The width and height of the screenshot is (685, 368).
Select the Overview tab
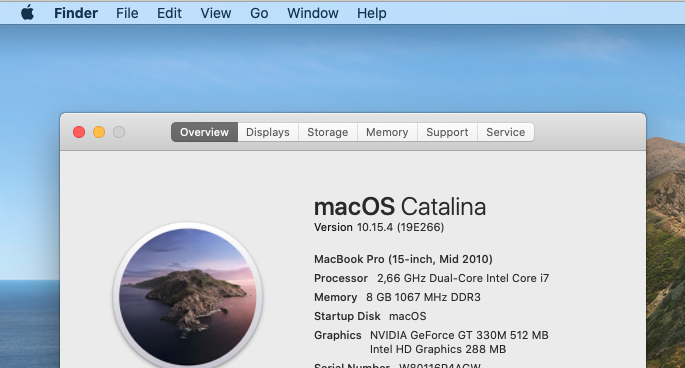204,132
